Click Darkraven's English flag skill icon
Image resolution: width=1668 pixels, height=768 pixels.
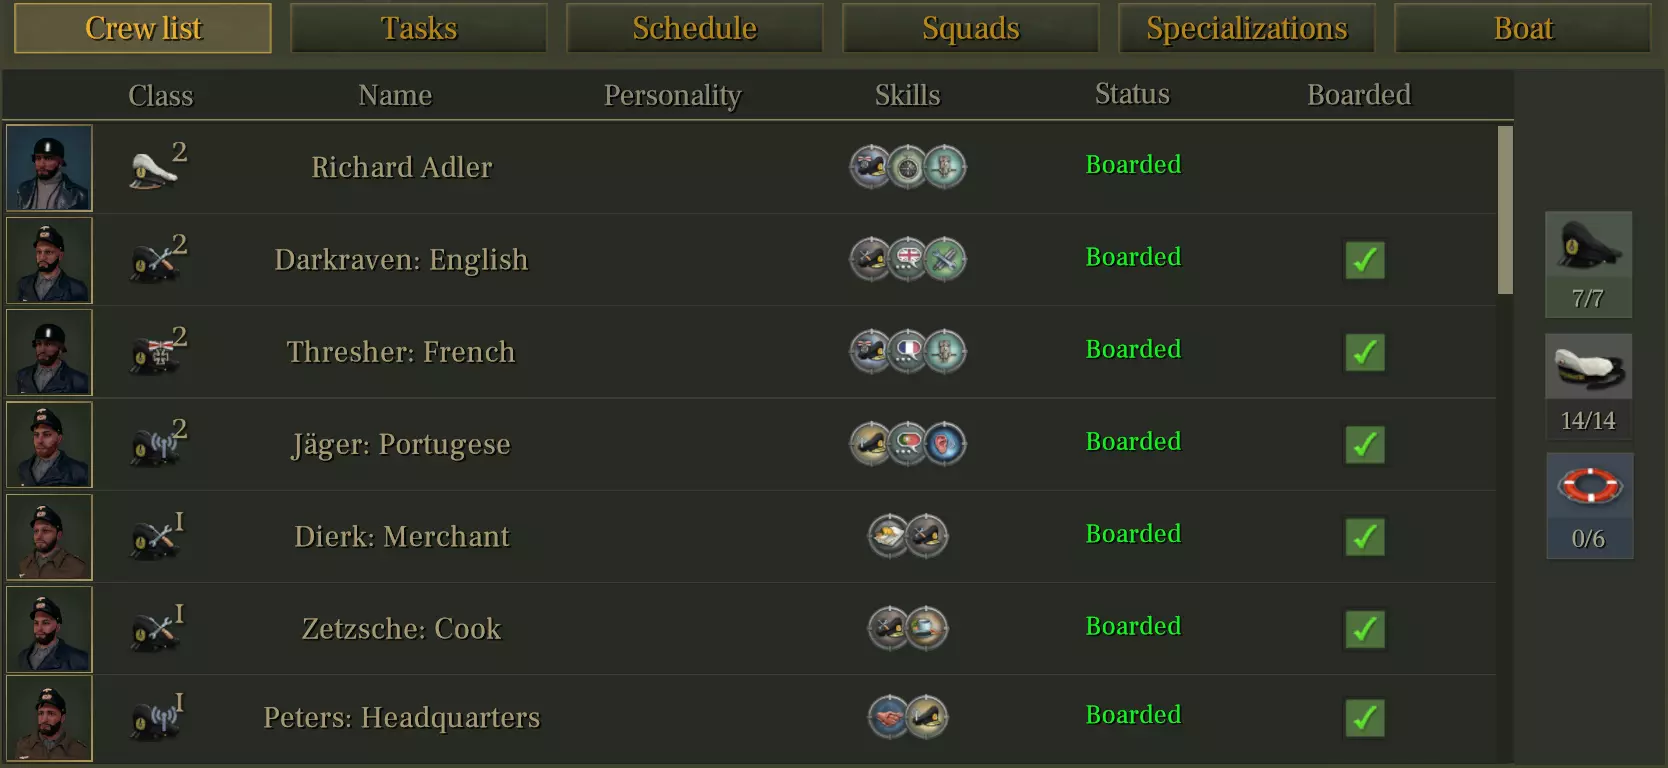point(908,259)
